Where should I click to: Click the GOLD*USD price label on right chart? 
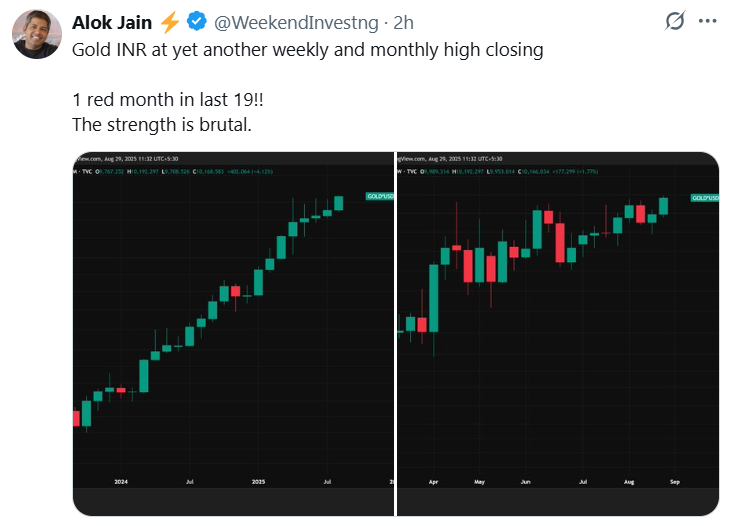705,198
